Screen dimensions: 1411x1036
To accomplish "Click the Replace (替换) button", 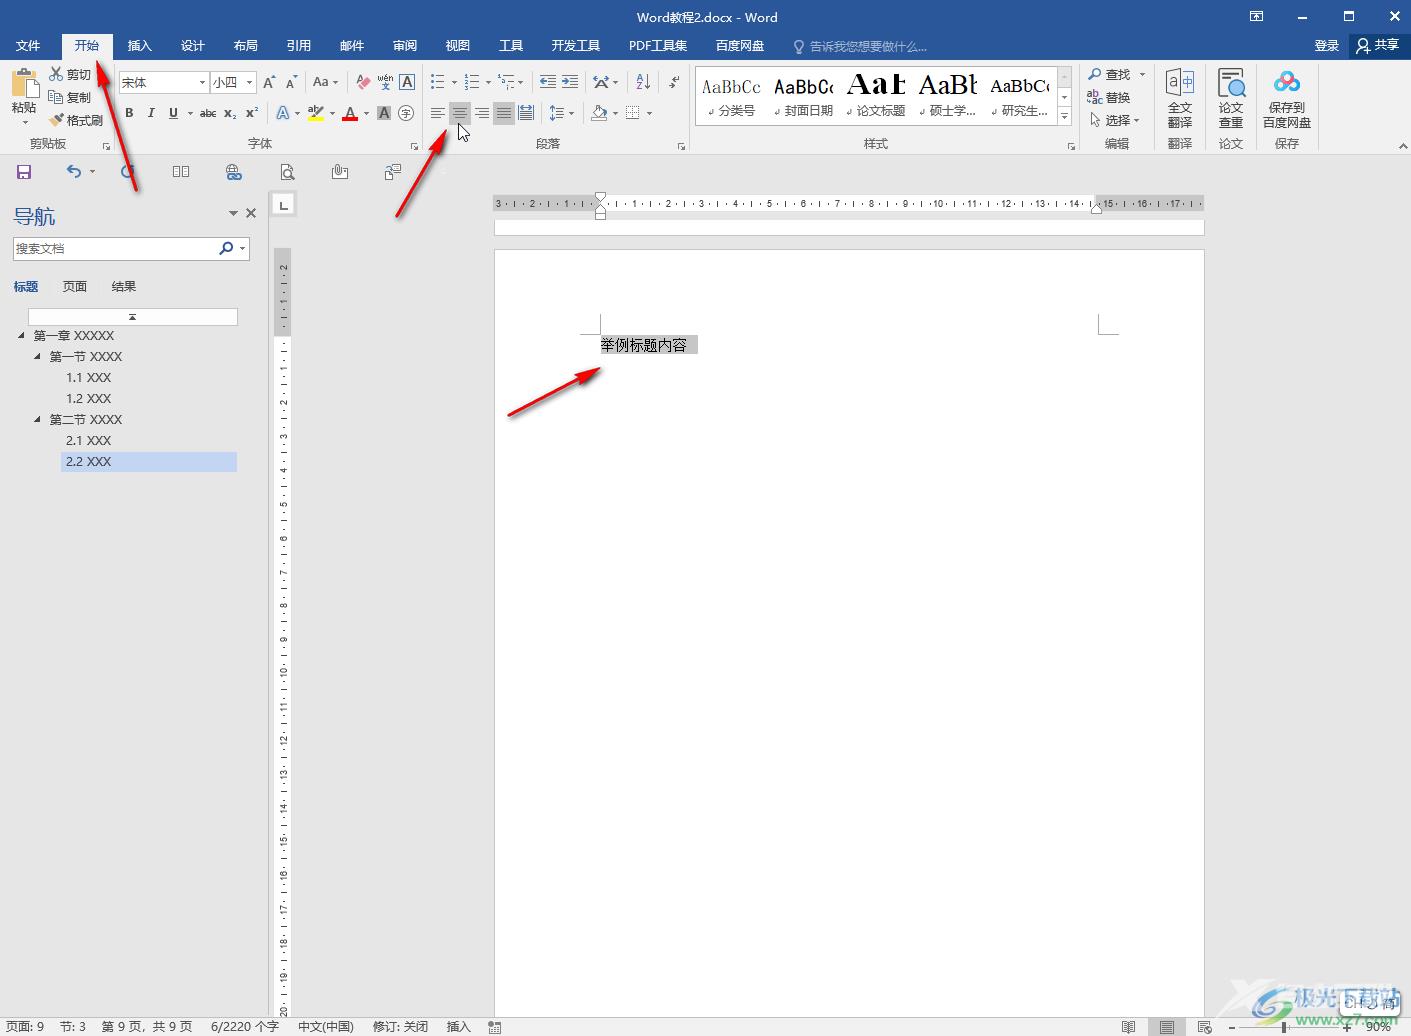I will (1109, 97).
